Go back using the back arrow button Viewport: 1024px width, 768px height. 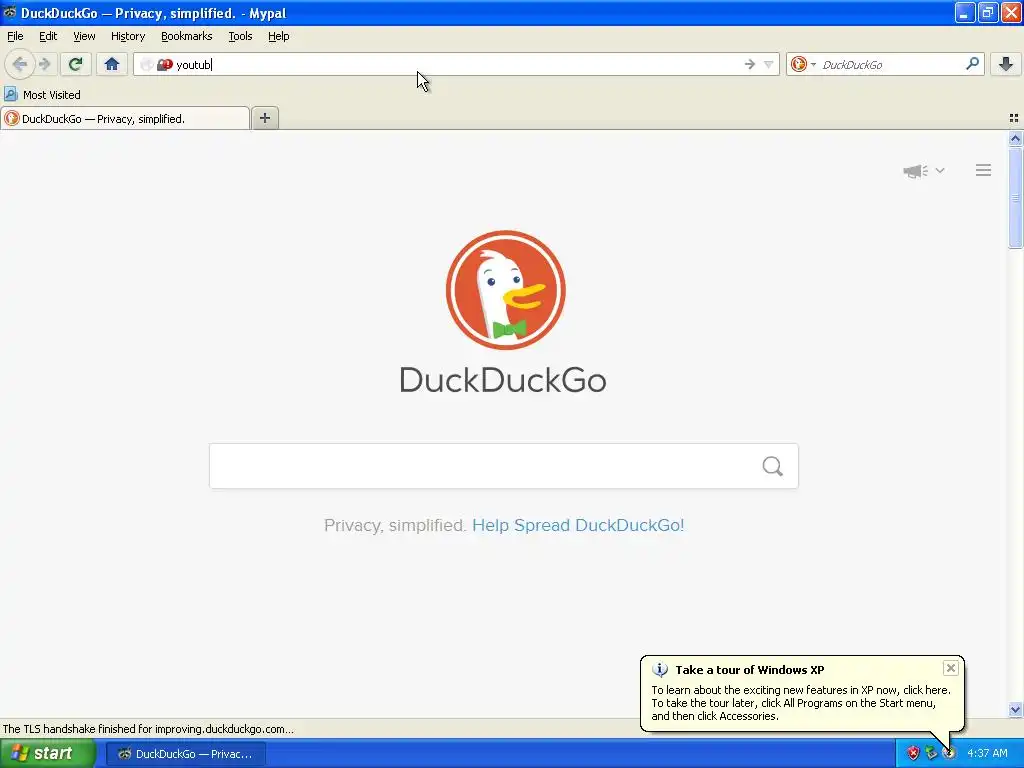point(20,64)
